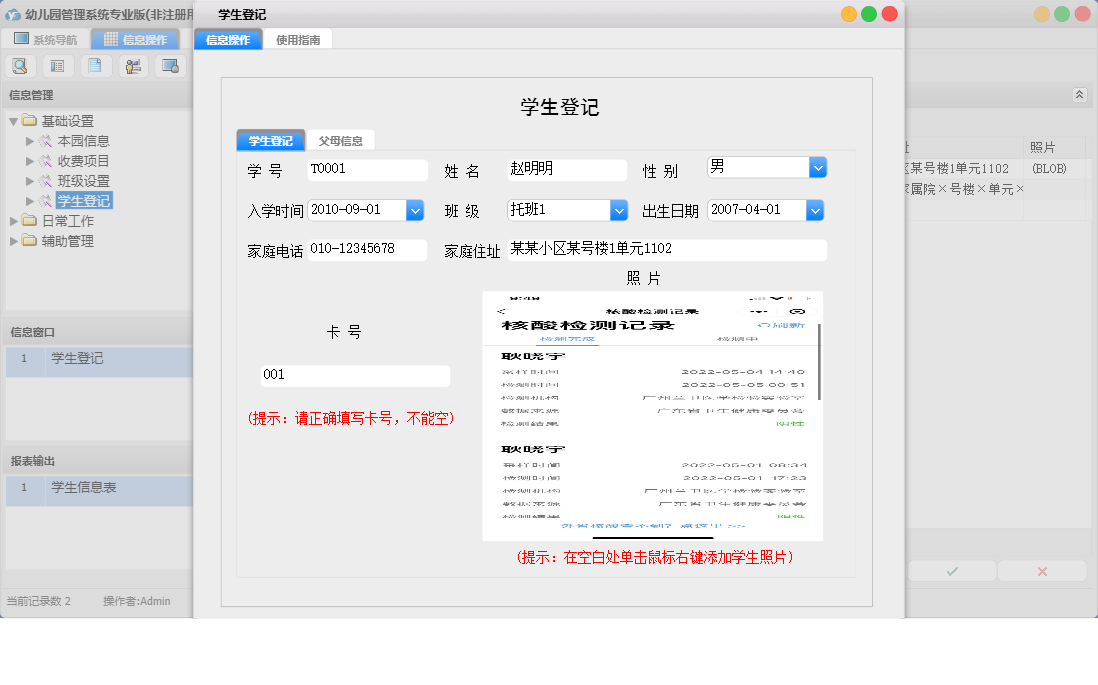The height and width of the screenshot is (685, 1098).
Task: Click the personnel management icon in the toolbar
Action: coord(133,65)
